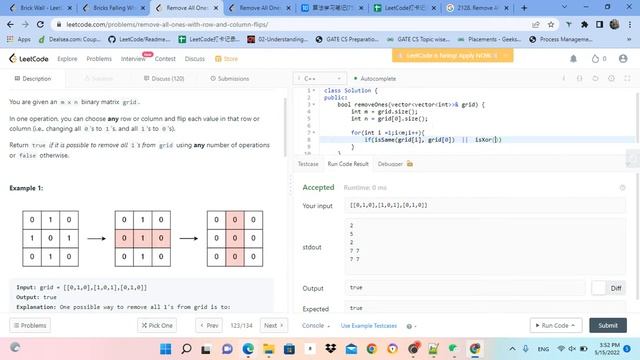The image size is (640, 360).
Task: Click the Run Code button
Action: click(x=555, y=325)
